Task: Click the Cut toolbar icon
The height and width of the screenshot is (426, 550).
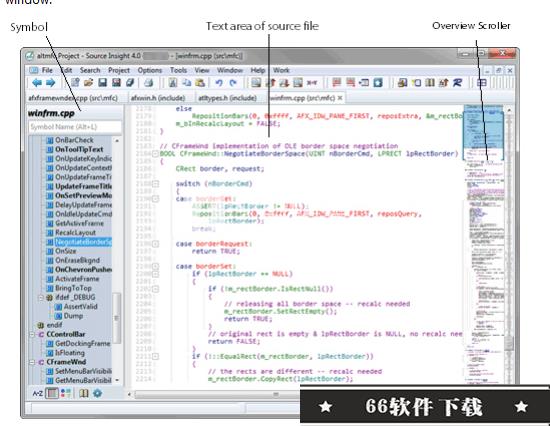Action: [173, 83]
